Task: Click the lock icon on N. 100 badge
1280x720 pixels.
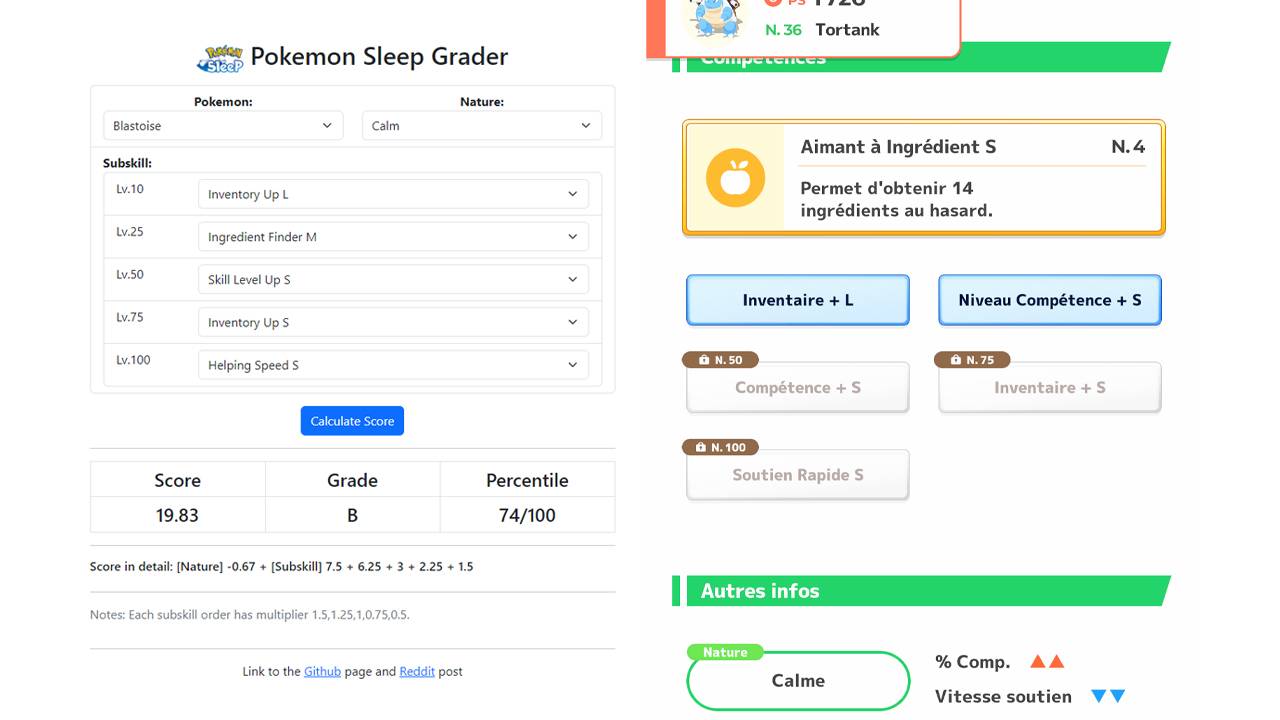Action: 704,447
